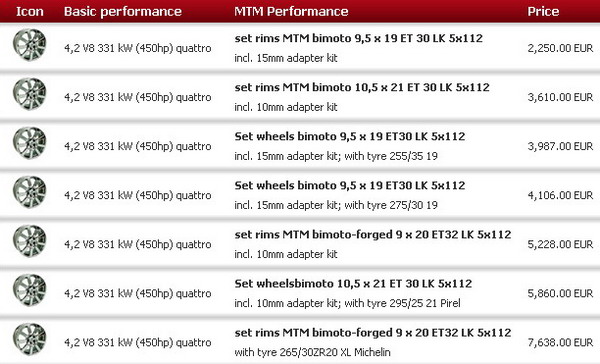Click the Icon column header
The image size is (600, 364).
click(30, 11)
